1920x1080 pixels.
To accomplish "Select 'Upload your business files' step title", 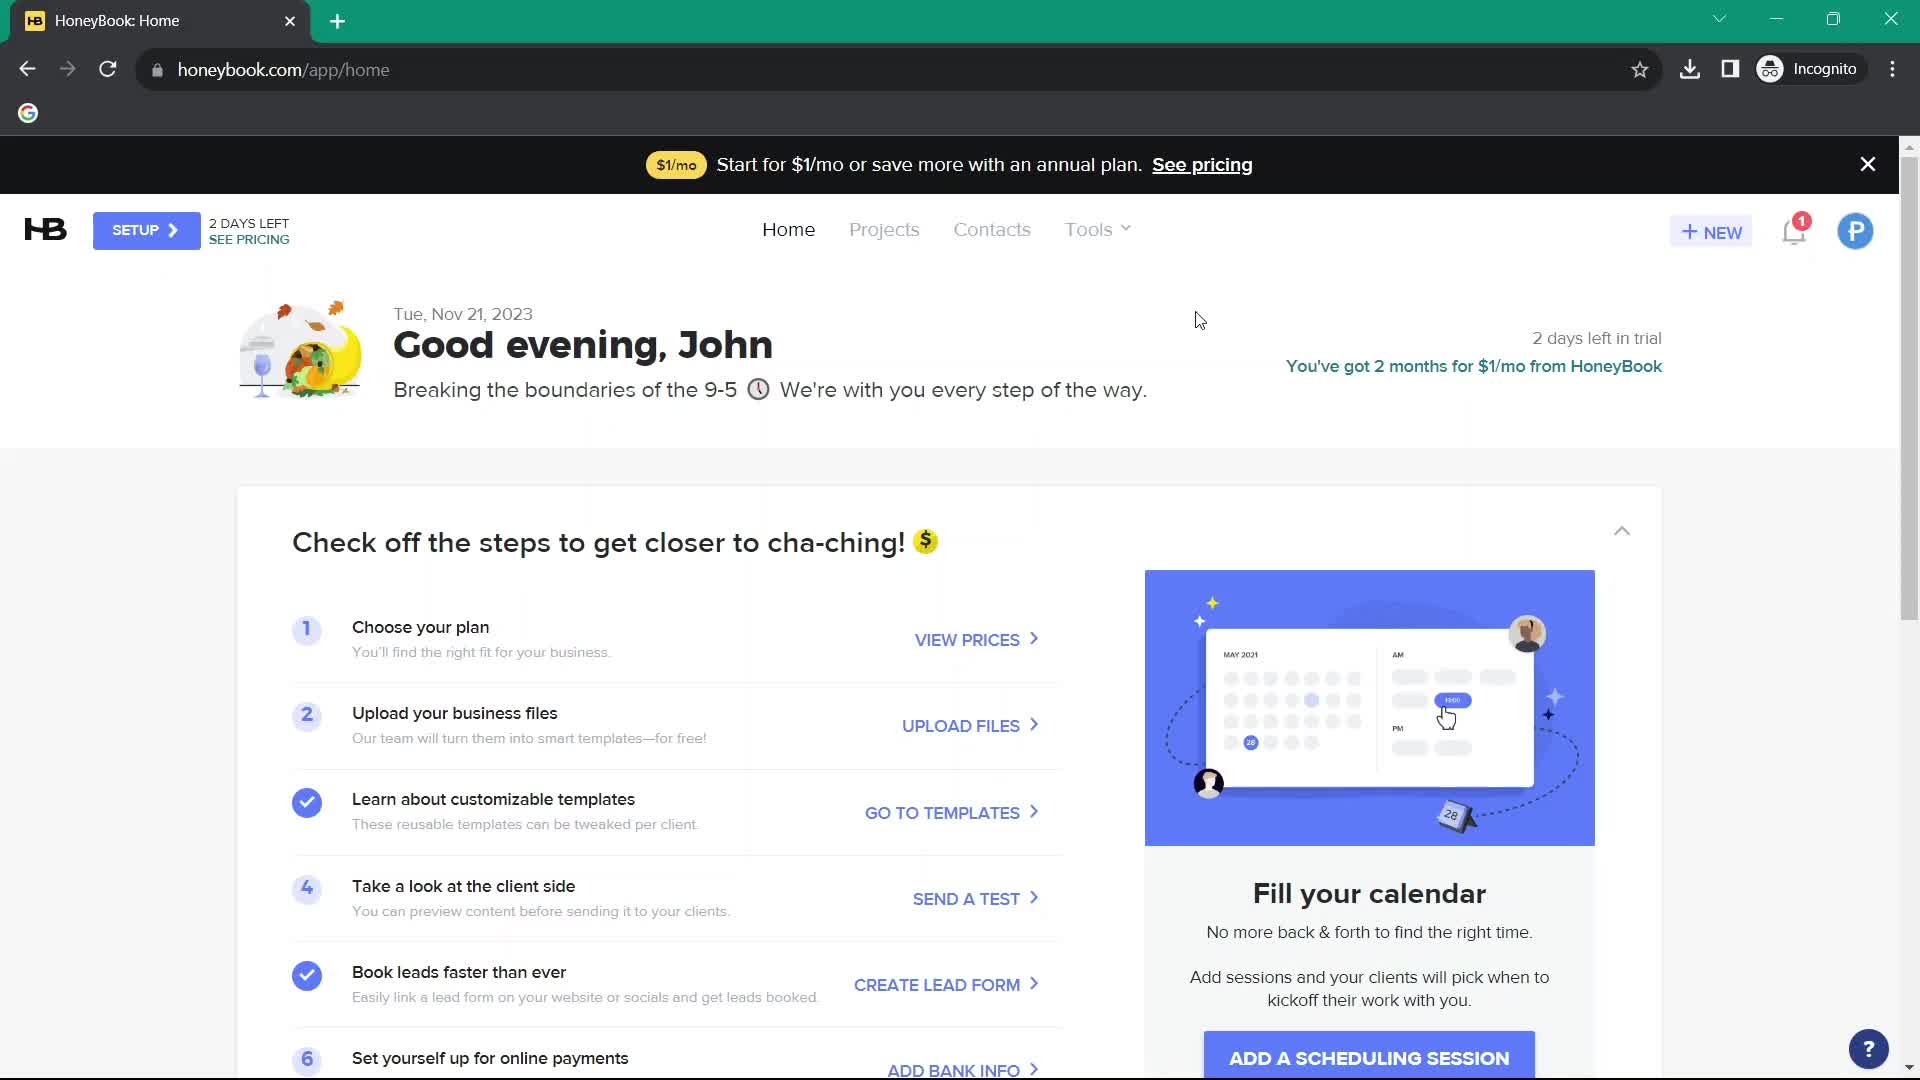I will coord(454,713).
